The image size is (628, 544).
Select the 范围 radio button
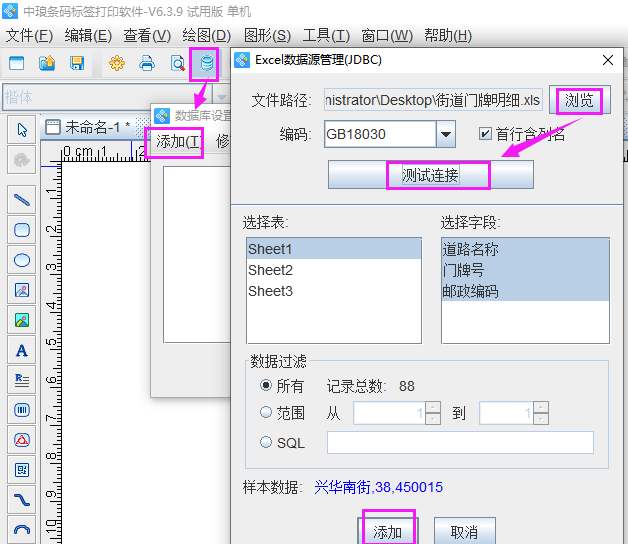(266, 412)
